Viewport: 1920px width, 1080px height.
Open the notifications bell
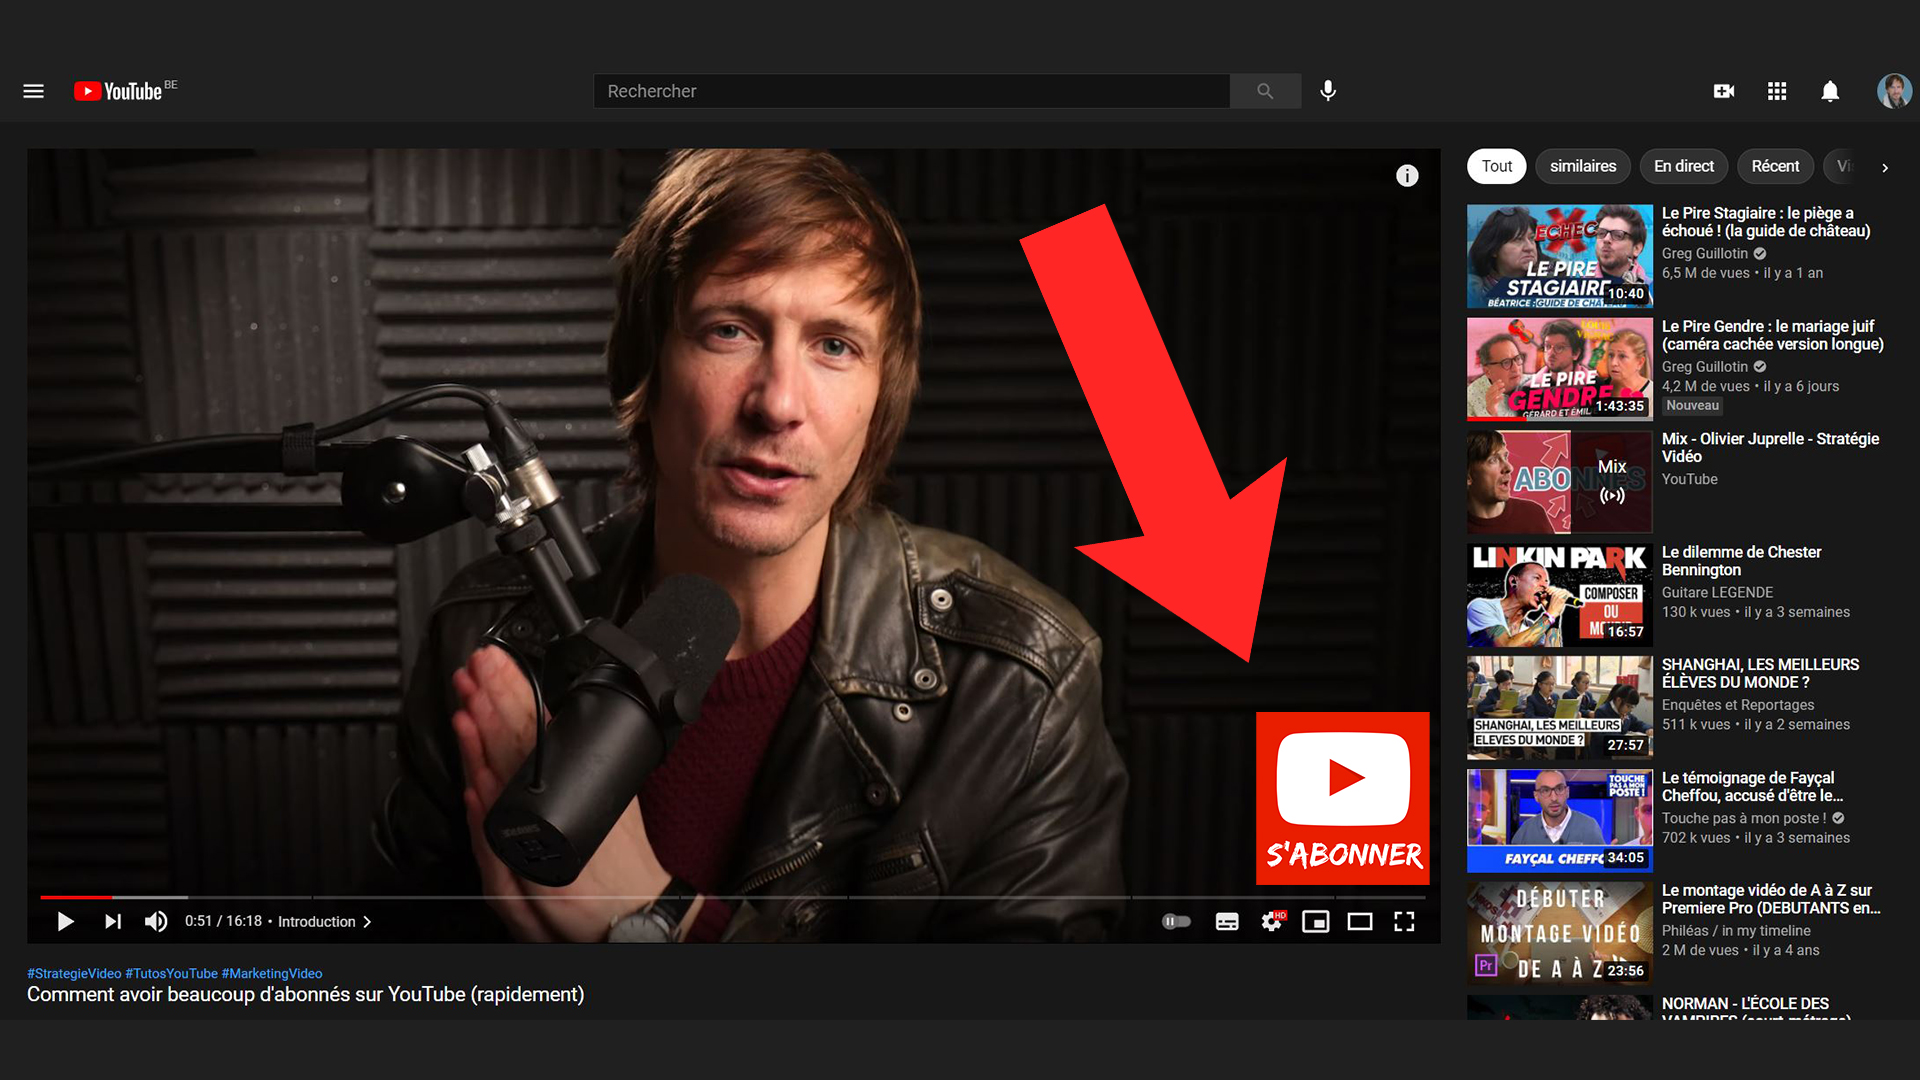1830,91
